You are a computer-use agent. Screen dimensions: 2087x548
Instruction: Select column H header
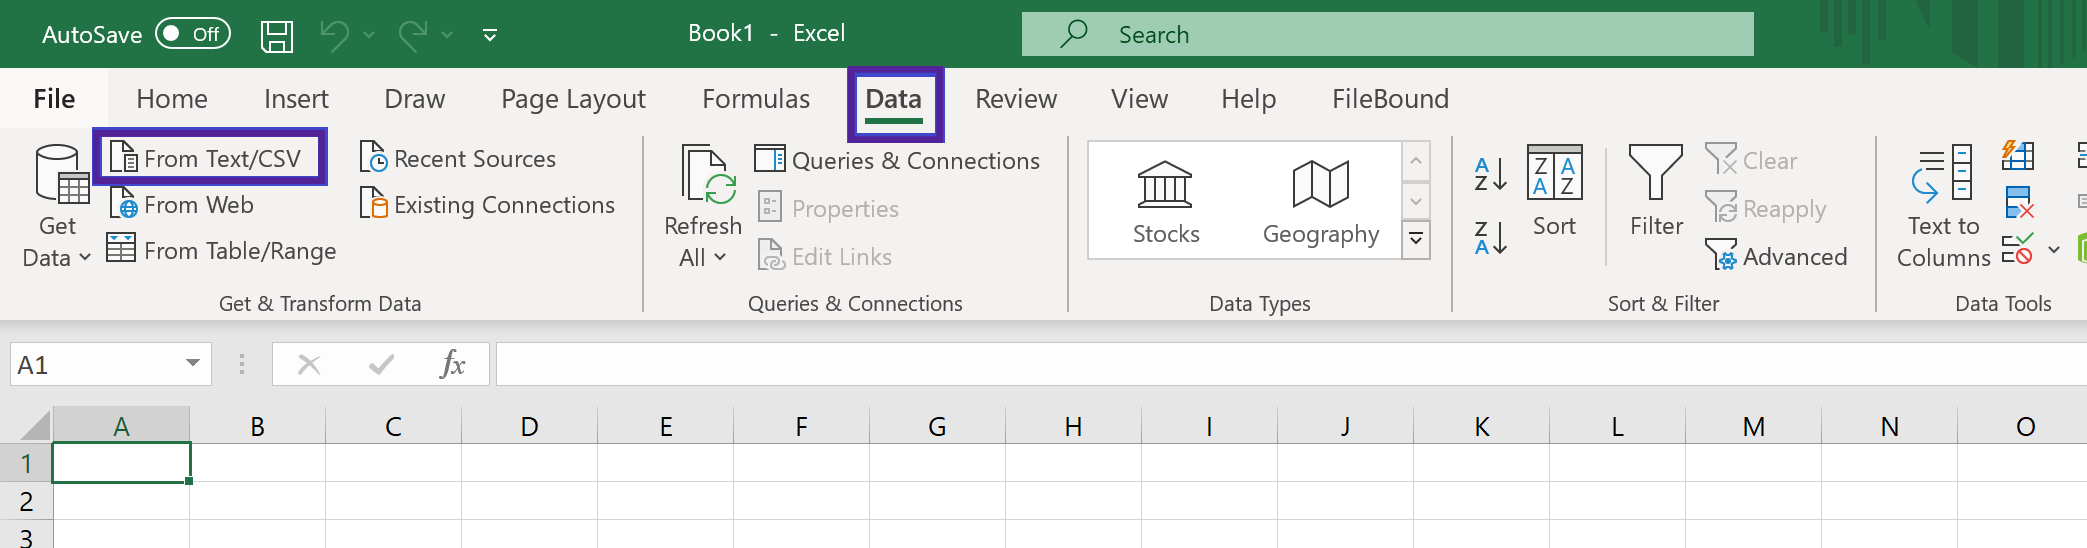point(1073,427)
